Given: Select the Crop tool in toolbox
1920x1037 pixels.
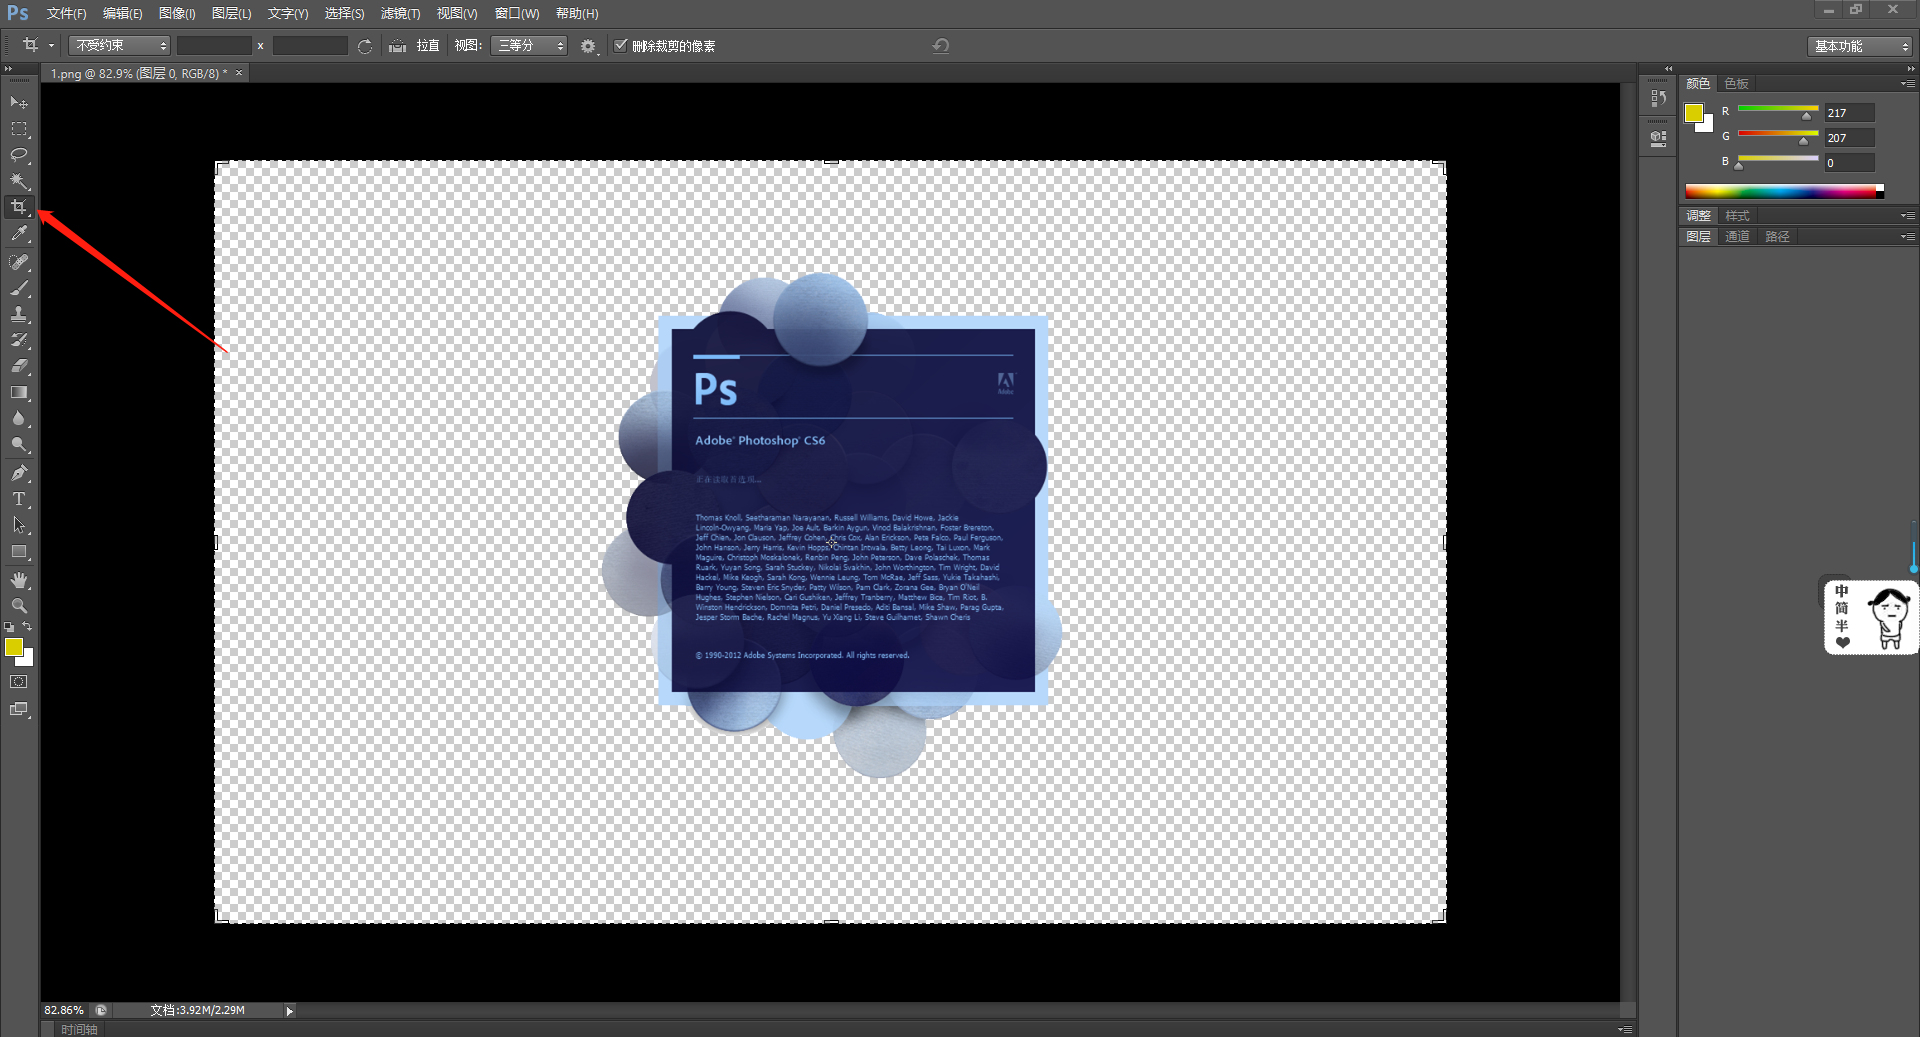Looking at the screenshot, I should point(19,207).
